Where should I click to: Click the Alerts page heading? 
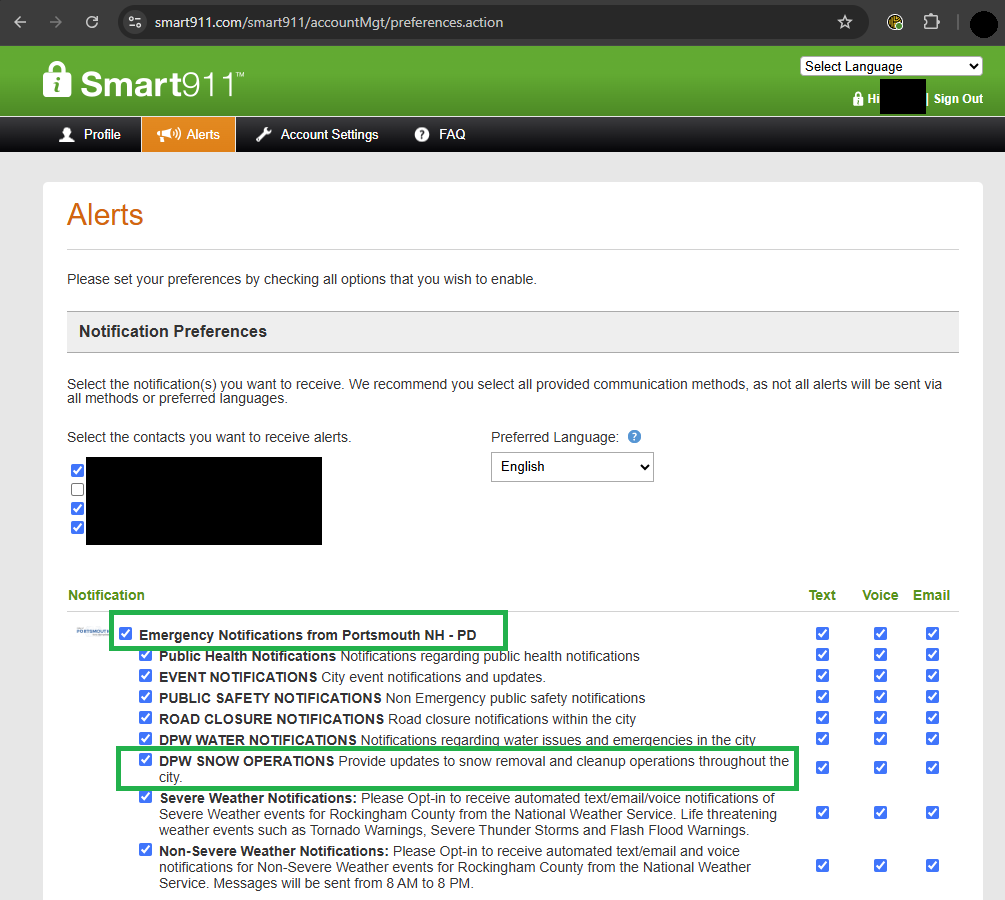click(x=105, y=215)
